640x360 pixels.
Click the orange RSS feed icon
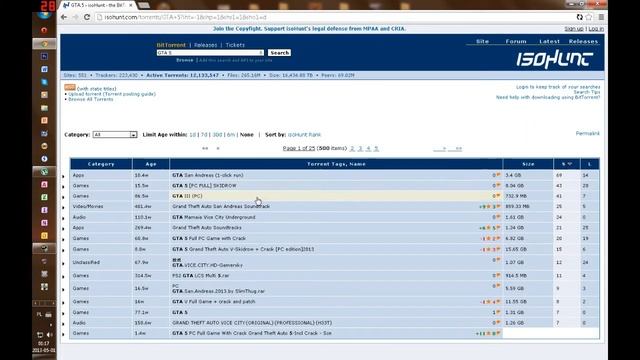coord(70,87)
